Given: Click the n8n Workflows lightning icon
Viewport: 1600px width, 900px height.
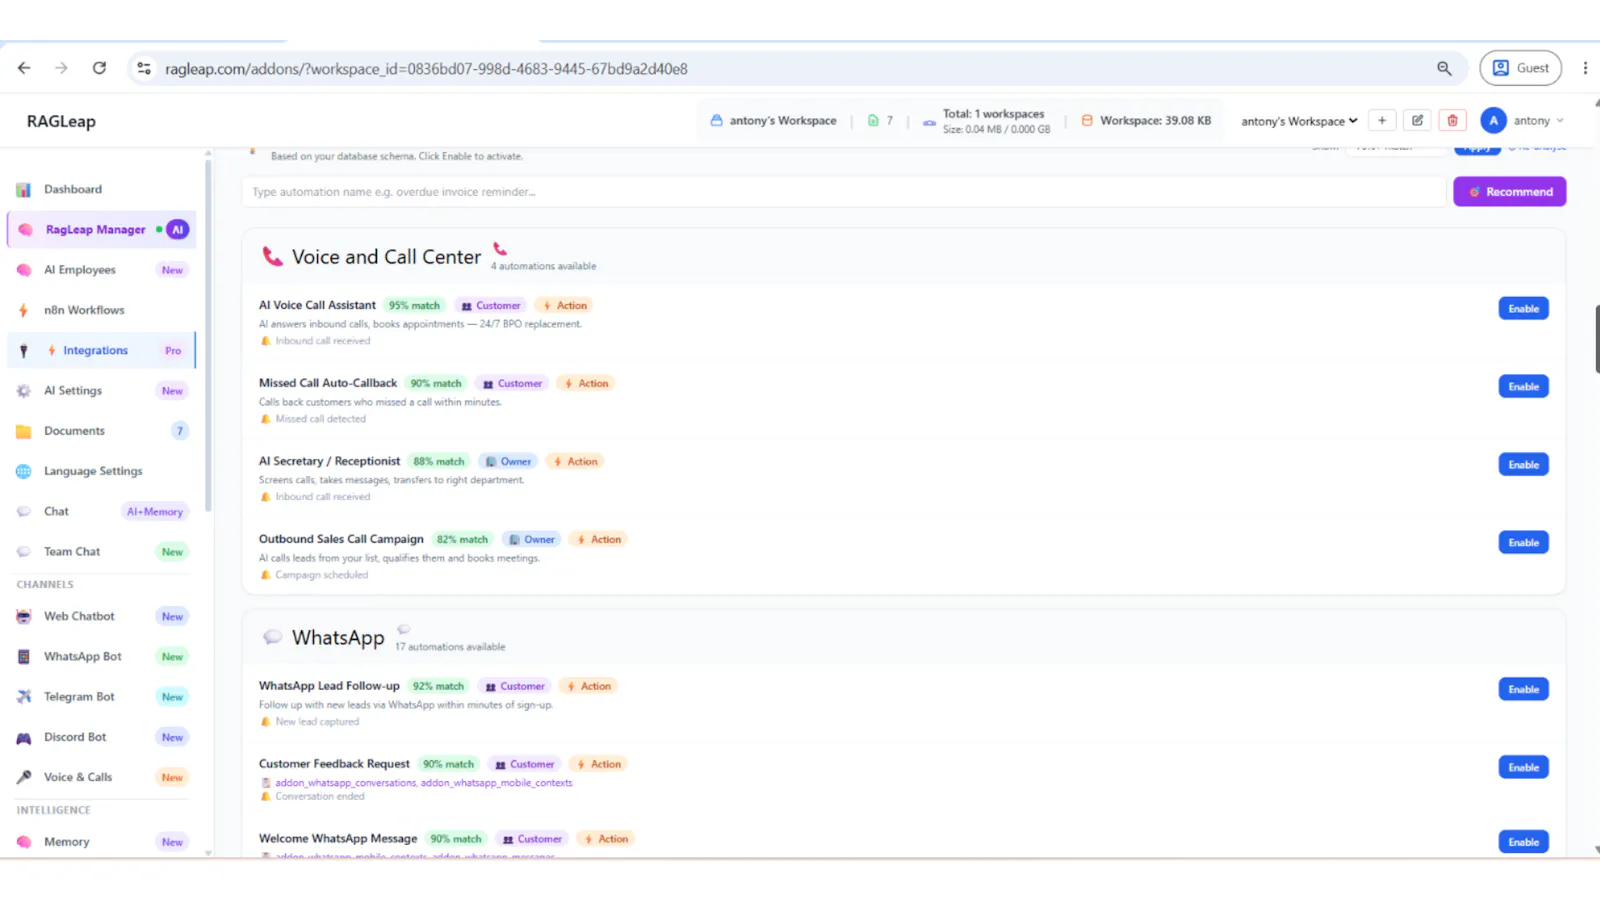Looking at the screenshot, I should [x=24, y=310].
